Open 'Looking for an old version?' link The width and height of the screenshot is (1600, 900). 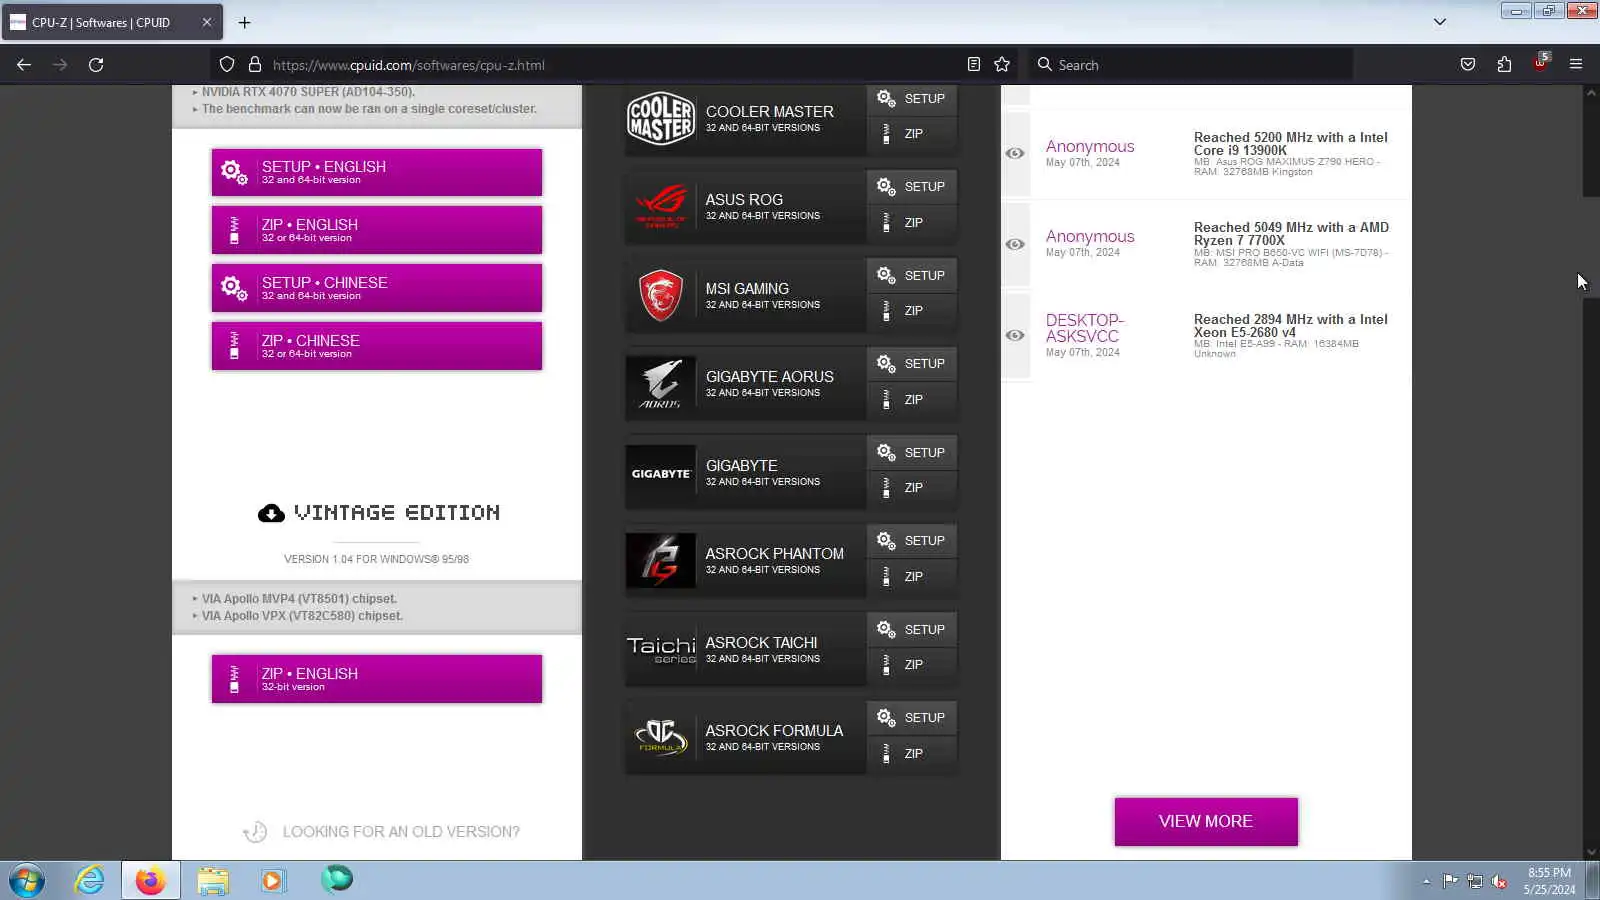401,832
